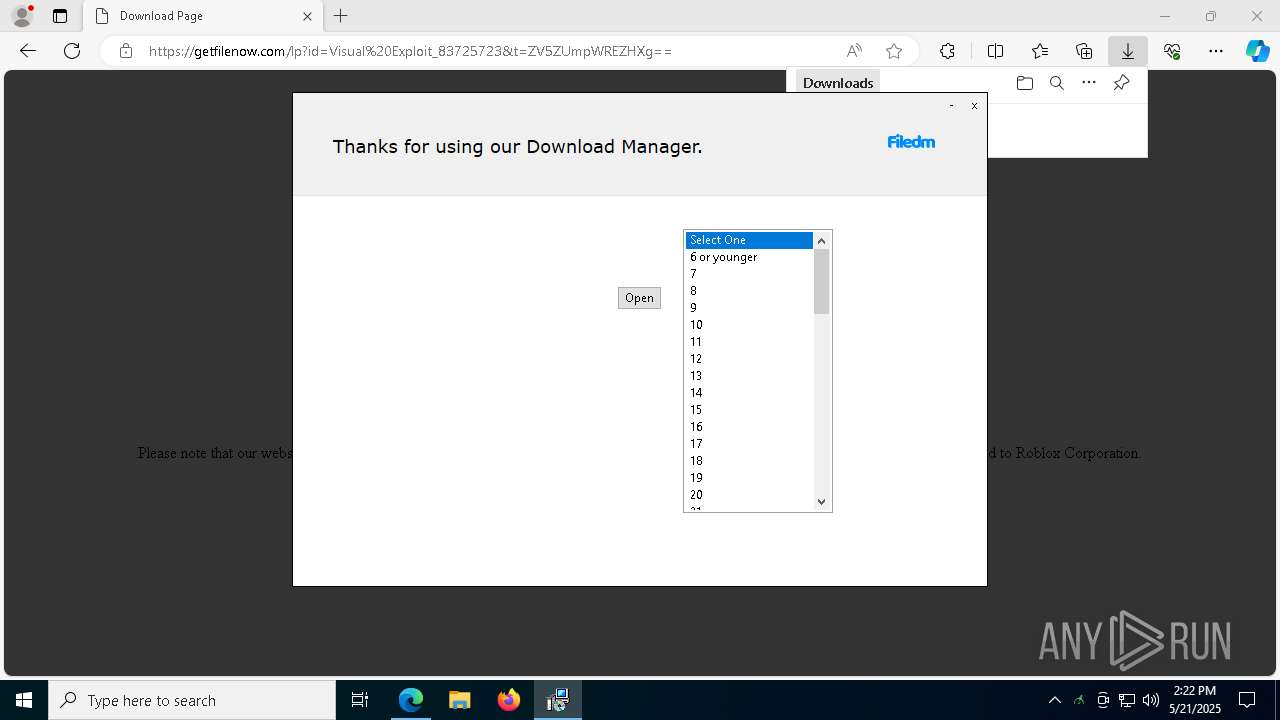Click age list scroll down arrow
Screen dimensions: 1280x720
point(822,502)
